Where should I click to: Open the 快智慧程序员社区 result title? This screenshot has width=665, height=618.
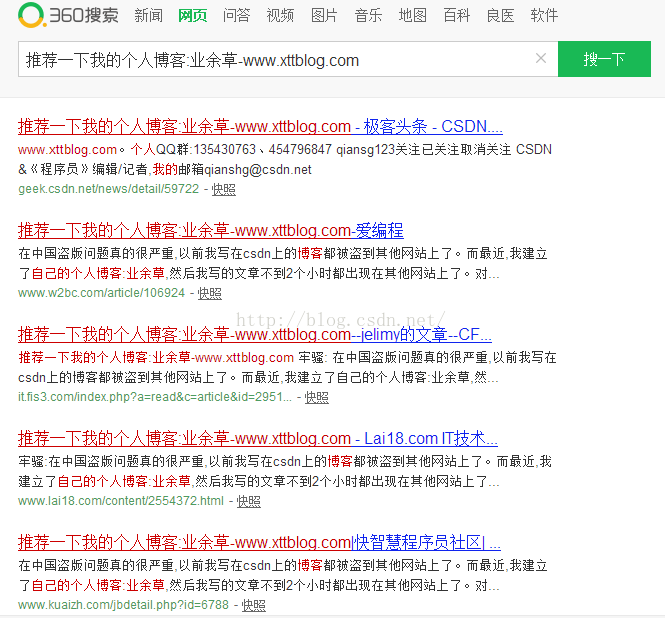tap(259, 542)
